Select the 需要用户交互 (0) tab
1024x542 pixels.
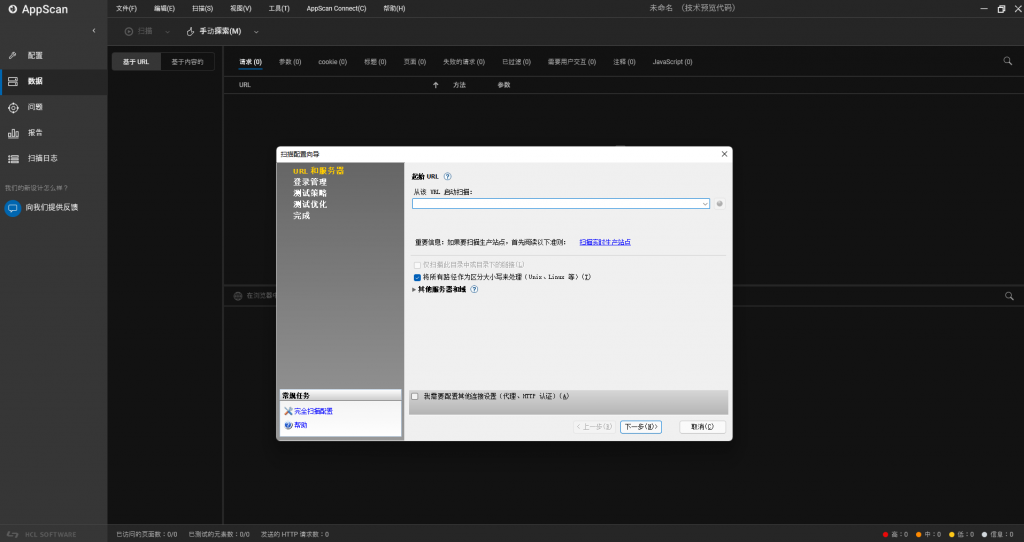point(571,62)
